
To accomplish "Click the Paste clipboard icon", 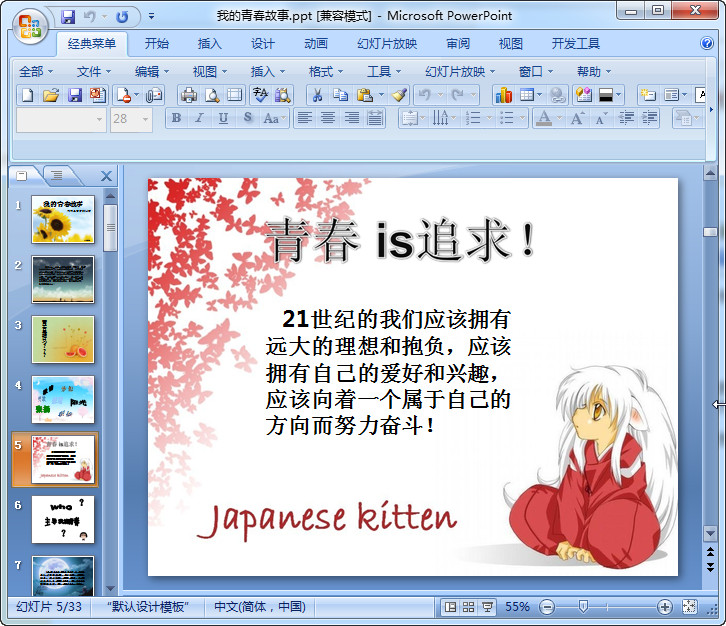I will (x=365, y=95).
